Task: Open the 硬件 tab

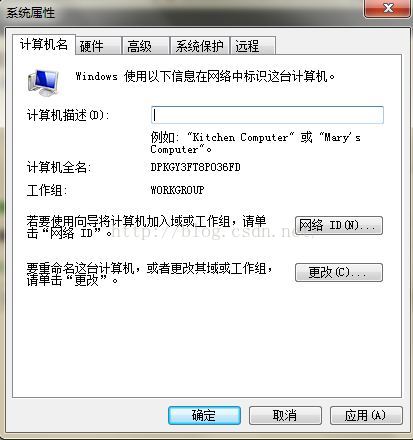Action: [98, 46]
